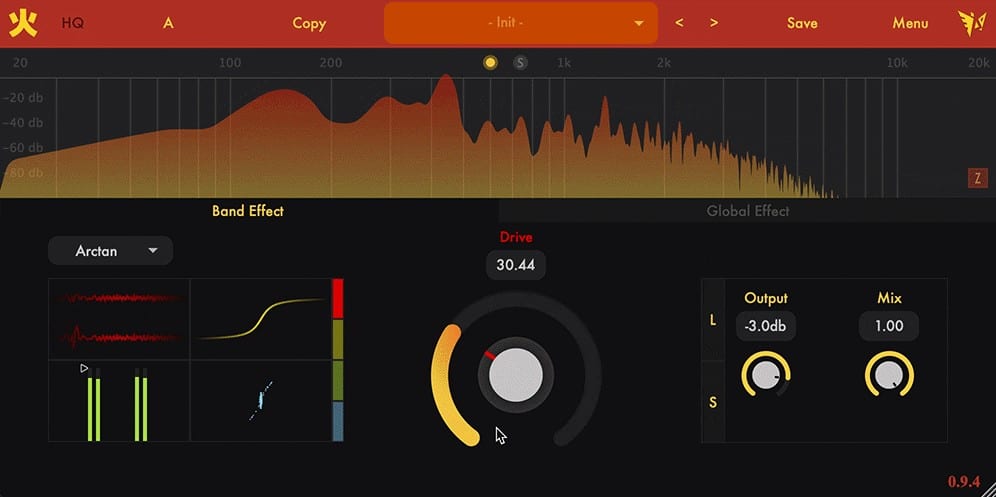Open the Init preset dropdown
Viewport: 996px width, 497px height.
click(x=520, y=23)
